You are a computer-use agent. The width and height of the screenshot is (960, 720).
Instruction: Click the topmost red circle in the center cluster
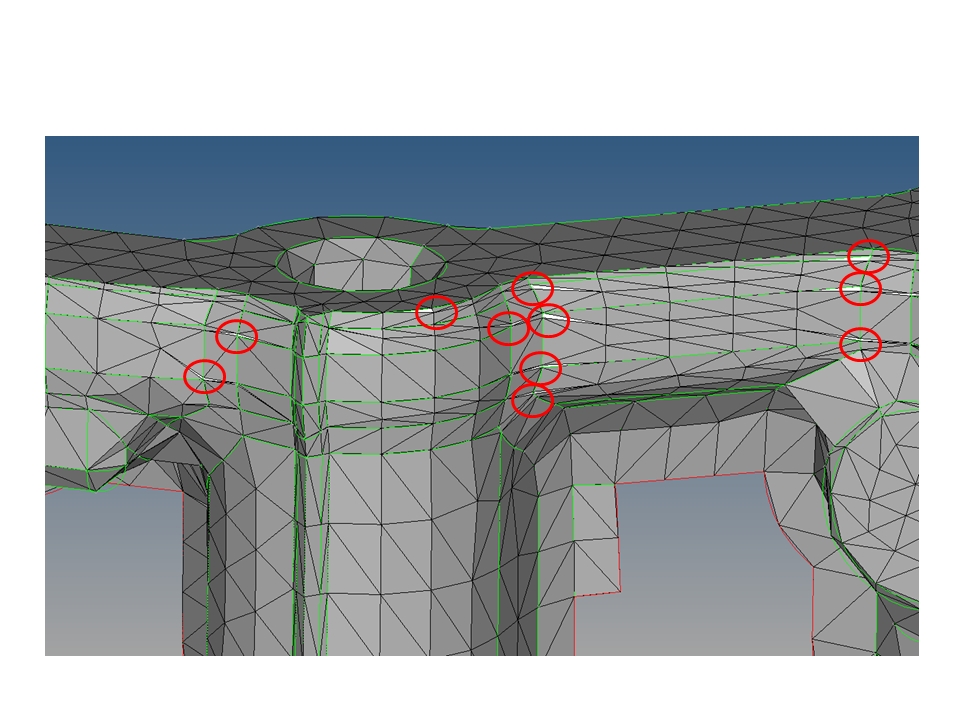(533, 290)
